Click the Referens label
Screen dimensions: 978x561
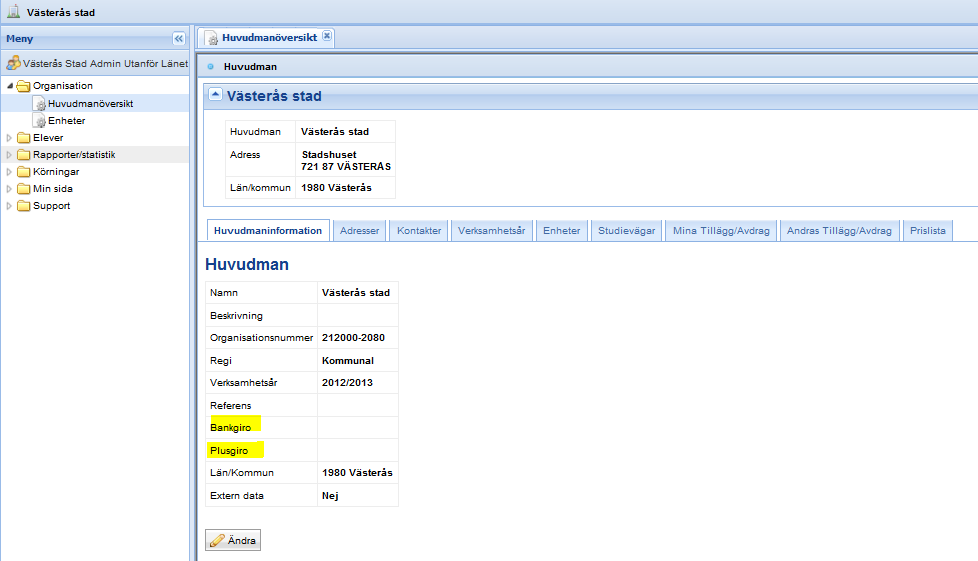point(231,406)
